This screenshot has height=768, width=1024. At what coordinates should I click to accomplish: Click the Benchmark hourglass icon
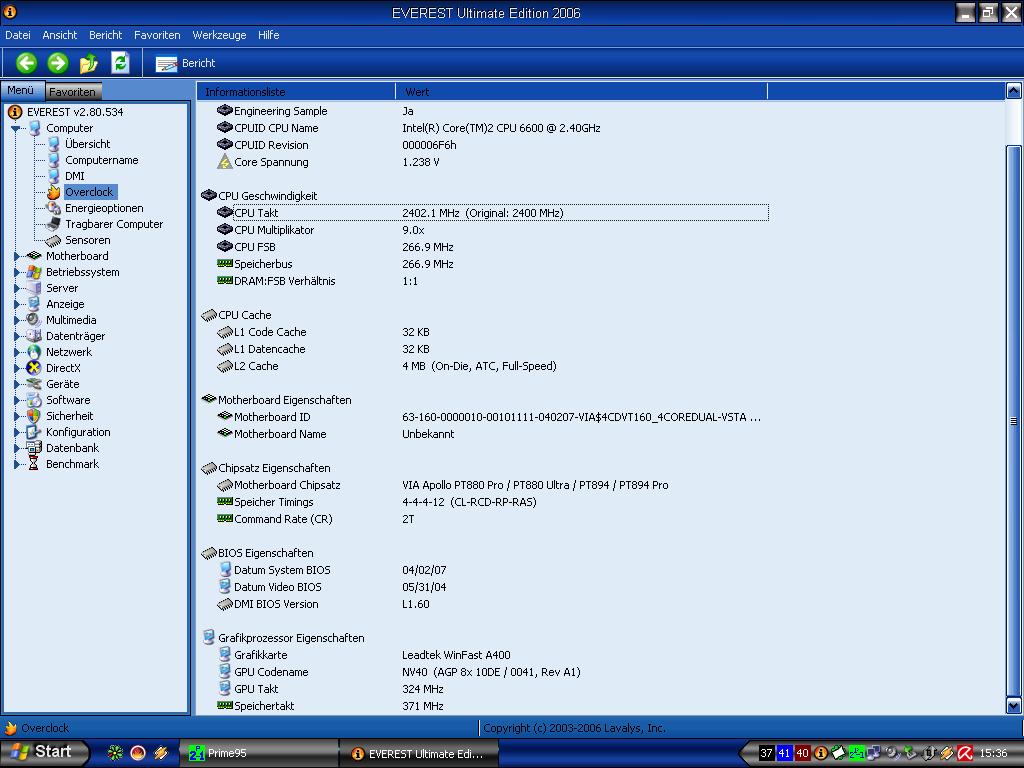click(34, 464)
